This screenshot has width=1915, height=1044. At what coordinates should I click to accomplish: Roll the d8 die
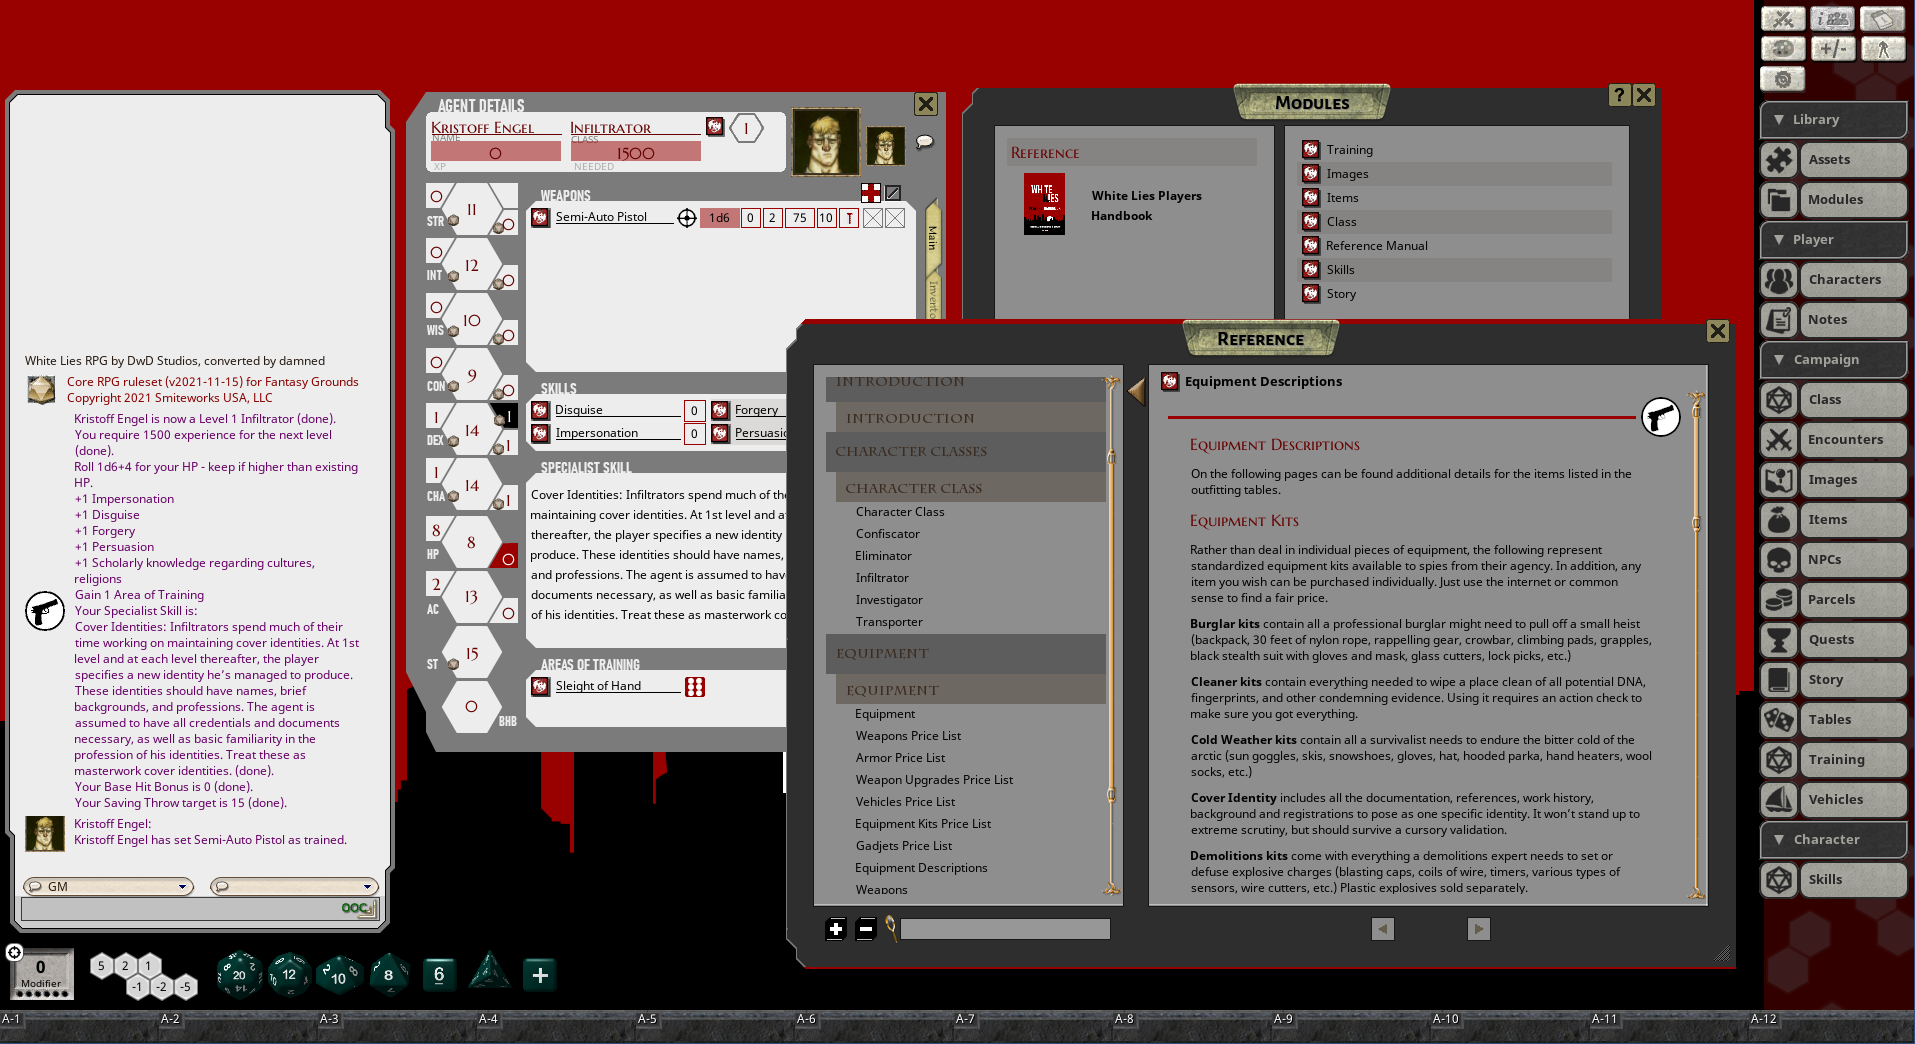click(389, 974)
